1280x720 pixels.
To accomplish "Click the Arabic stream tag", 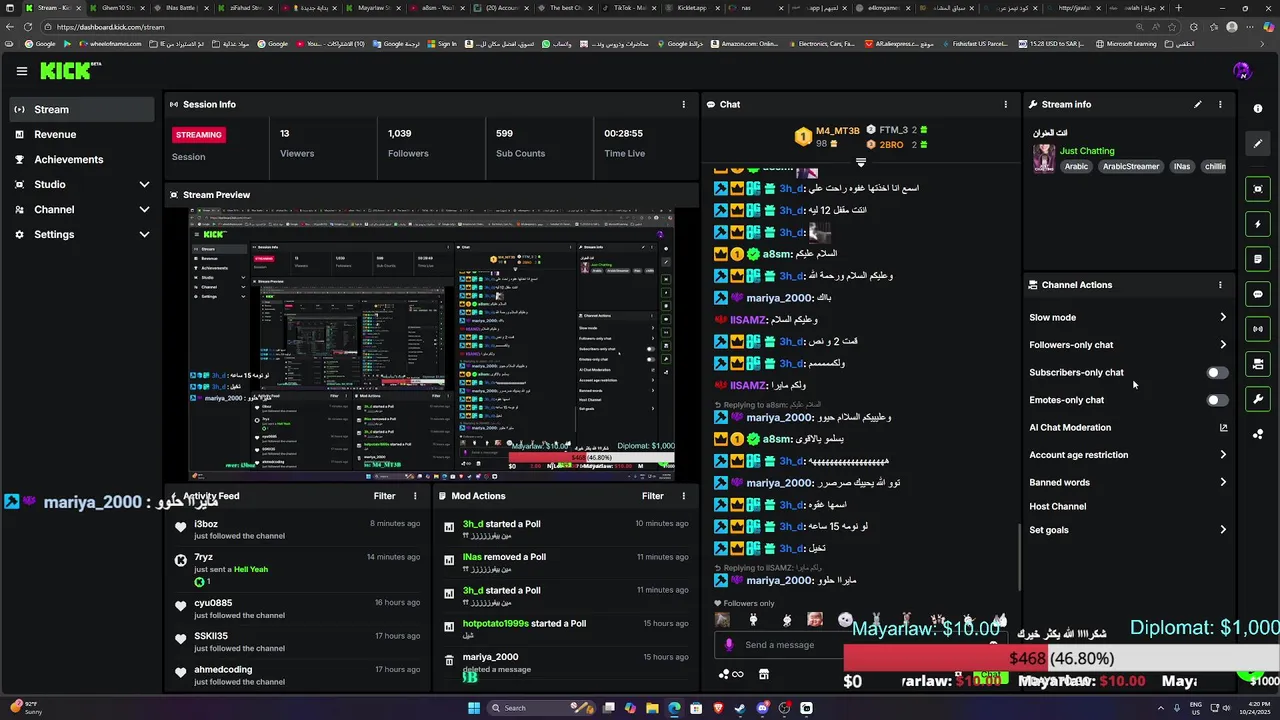I will pyautogui.click(x=1076, y=167).
